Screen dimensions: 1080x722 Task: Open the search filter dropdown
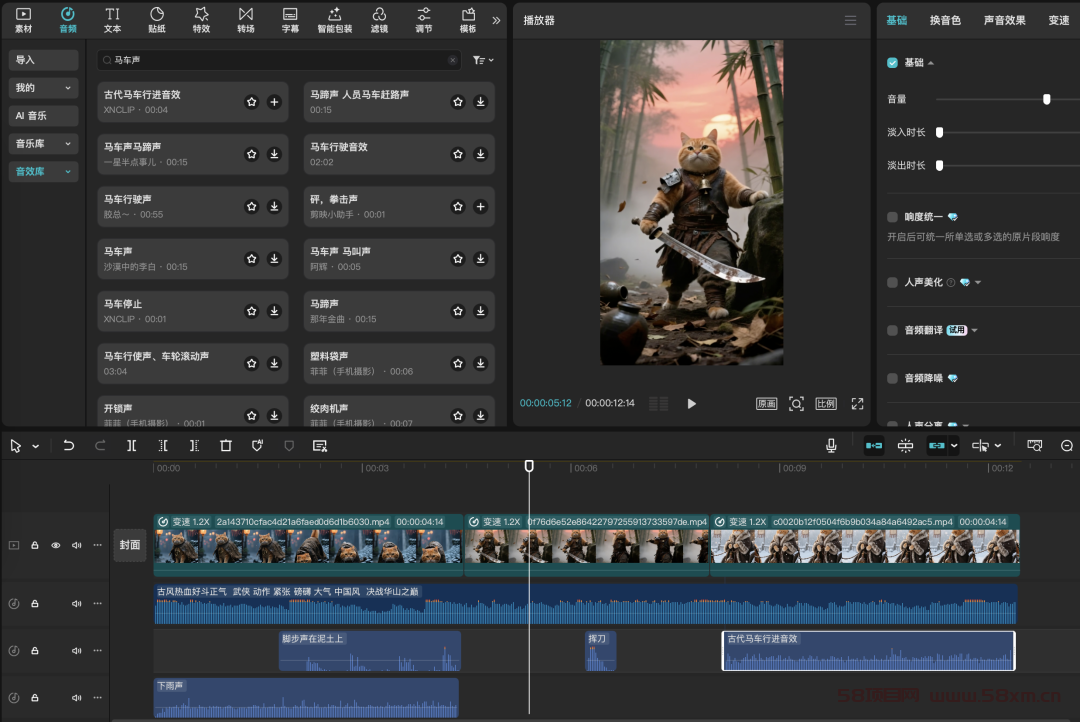tap(484, 60)
